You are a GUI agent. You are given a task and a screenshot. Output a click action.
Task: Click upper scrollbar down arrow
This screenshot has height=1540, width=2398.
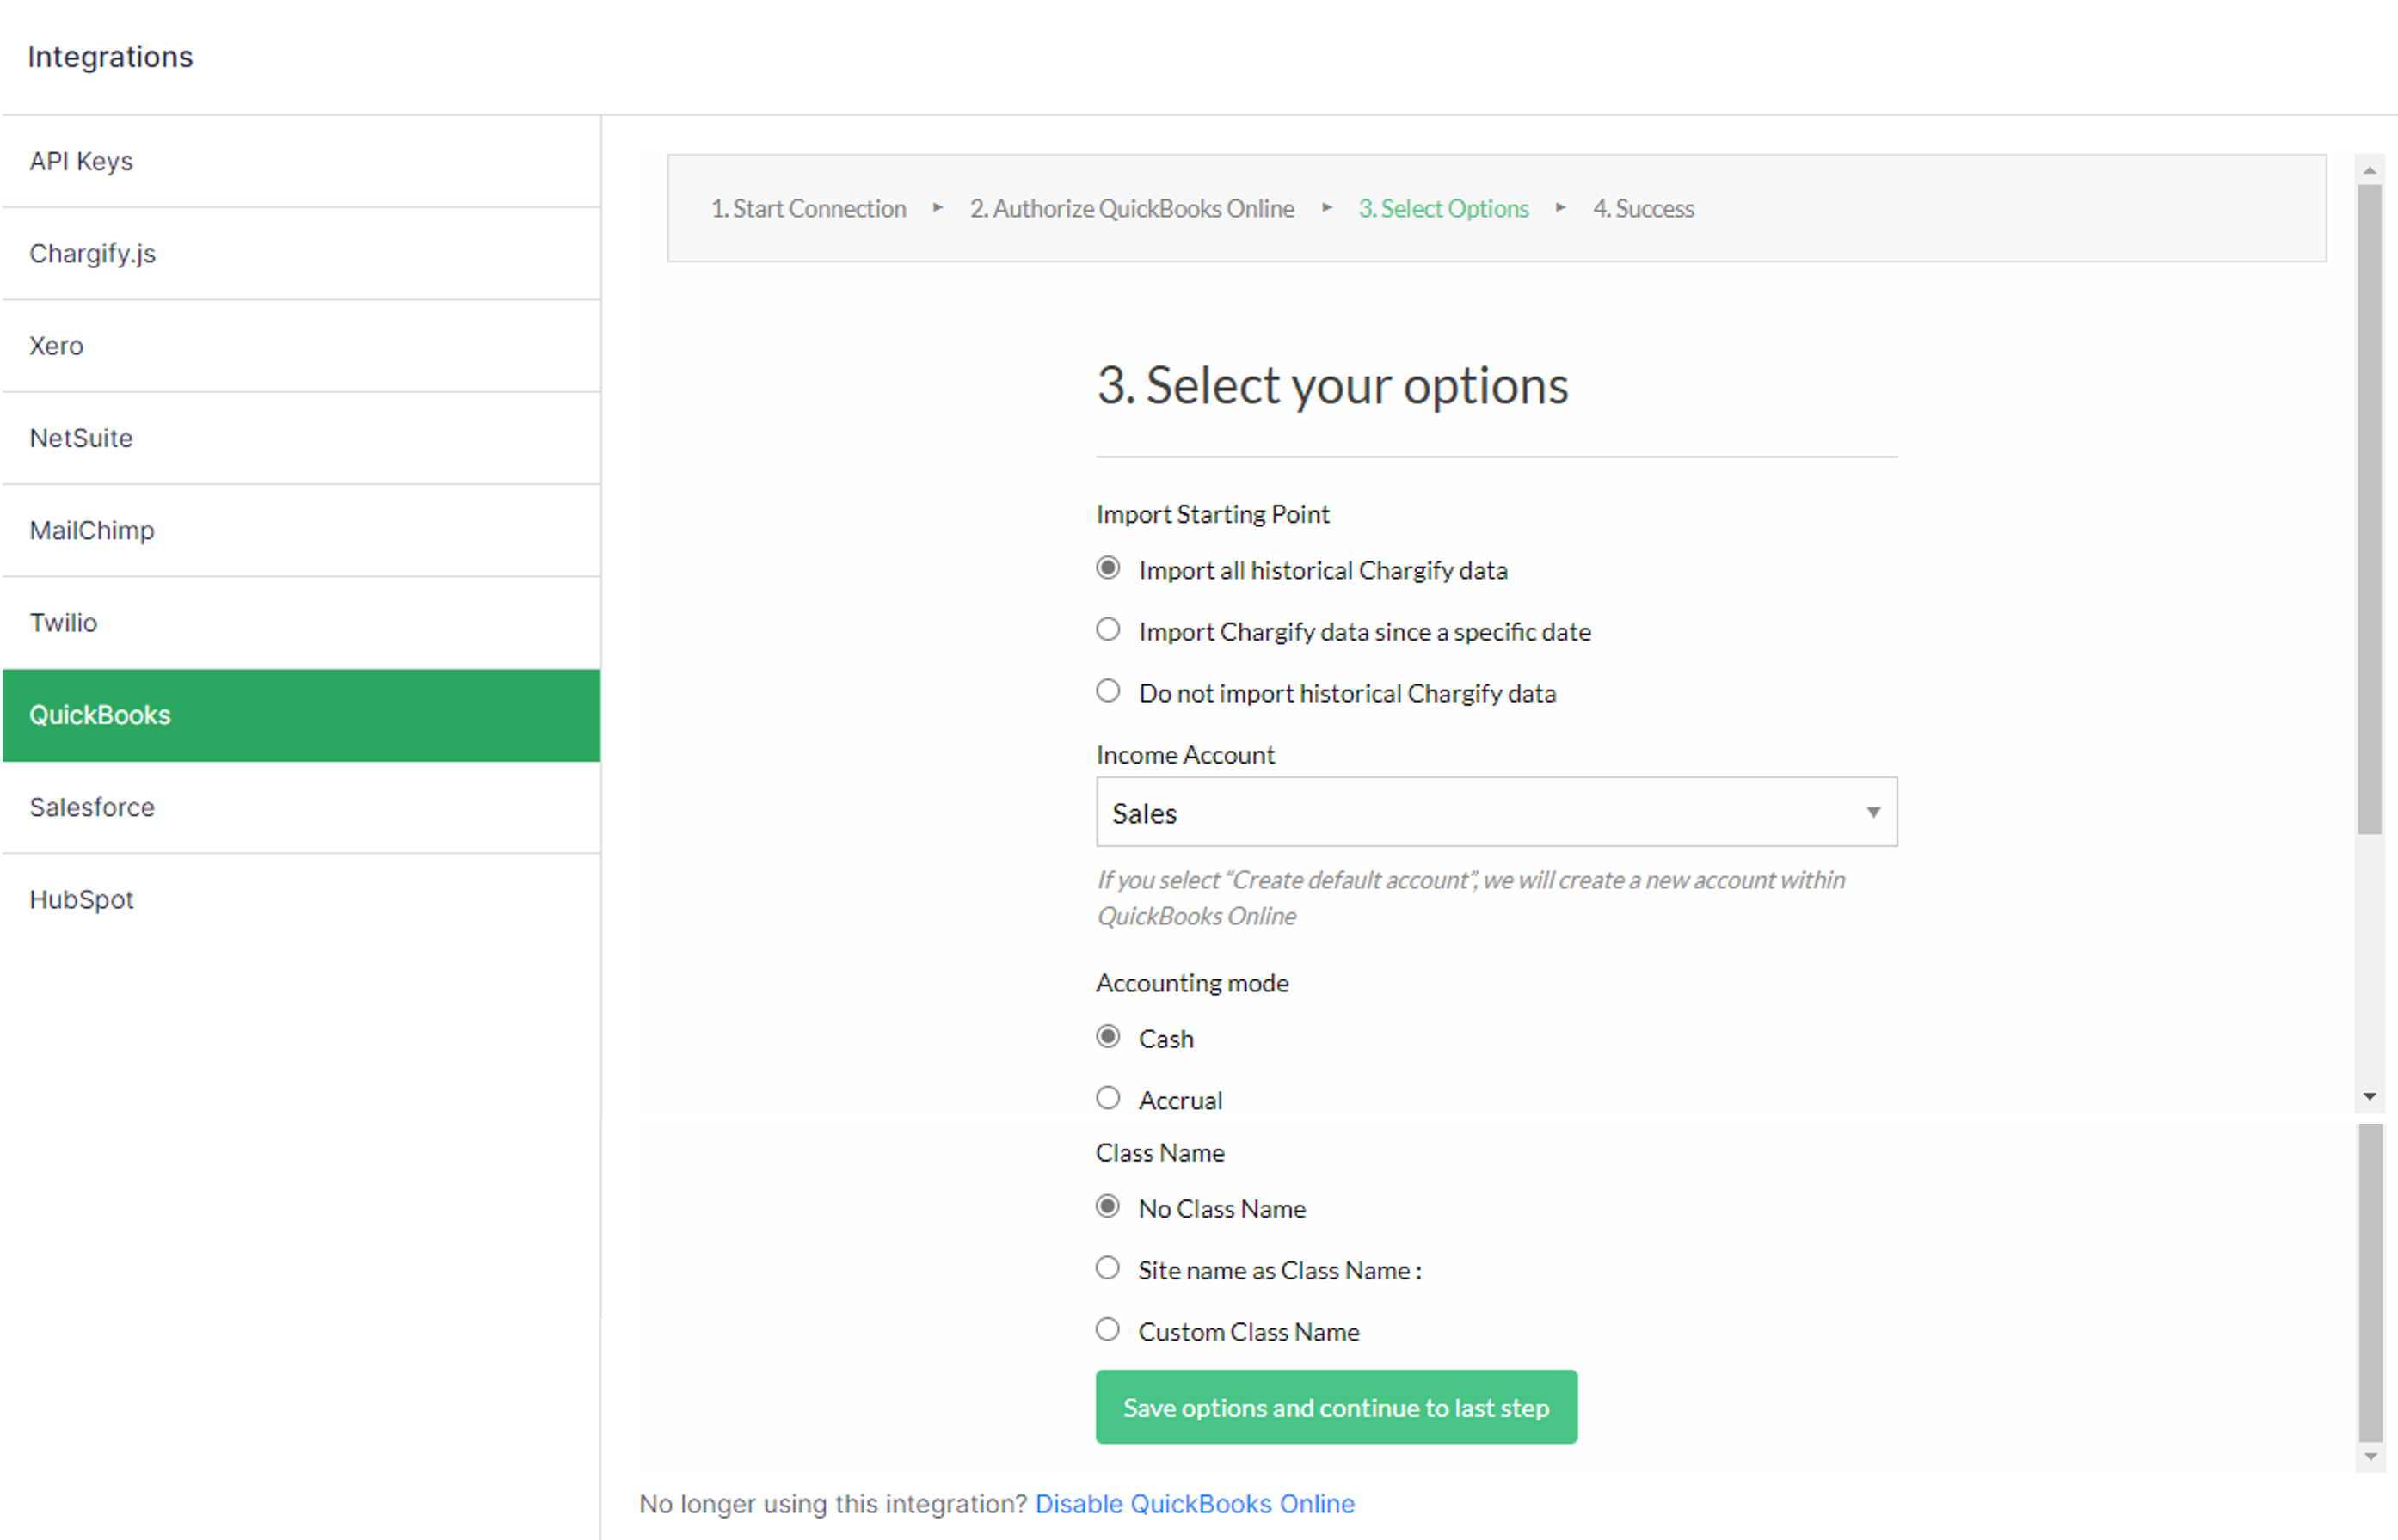2369,1097
